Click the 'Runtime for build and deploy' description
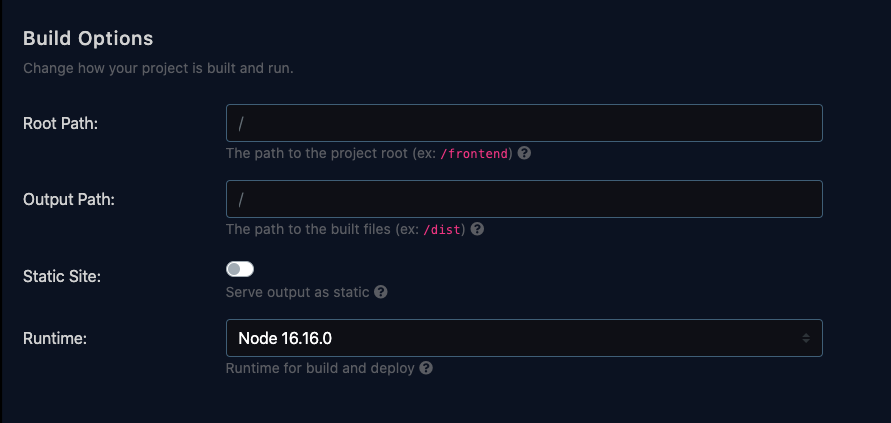The width and height of the screenshot is (891, 423). (x=320, y=368)
